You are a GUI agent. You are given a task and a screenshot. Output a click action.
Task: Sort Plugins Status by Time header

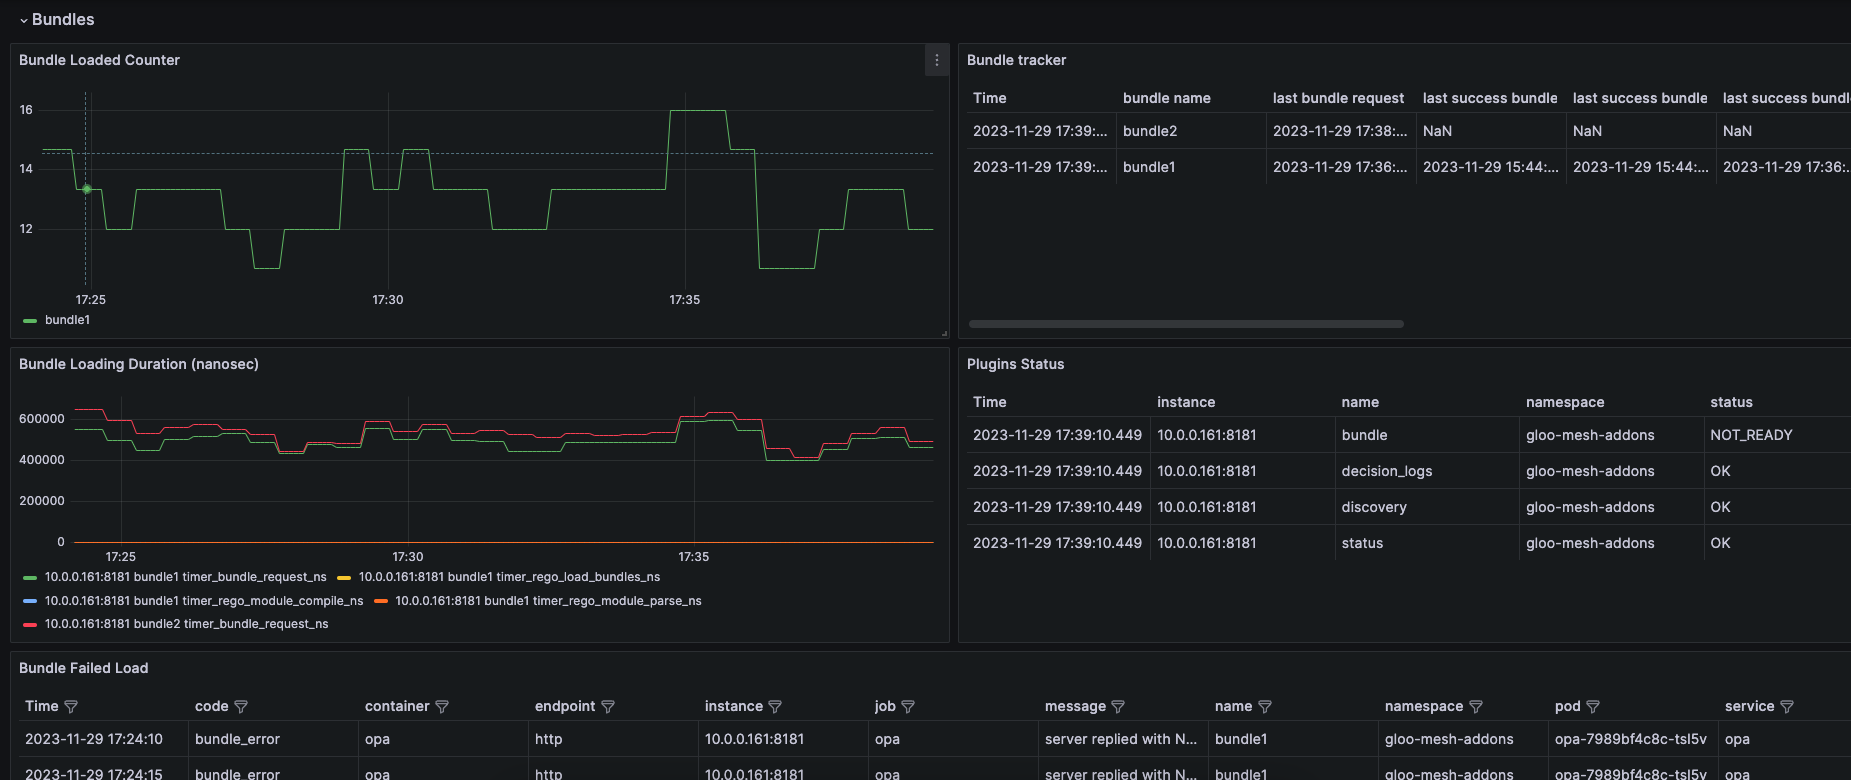point(990,402)
